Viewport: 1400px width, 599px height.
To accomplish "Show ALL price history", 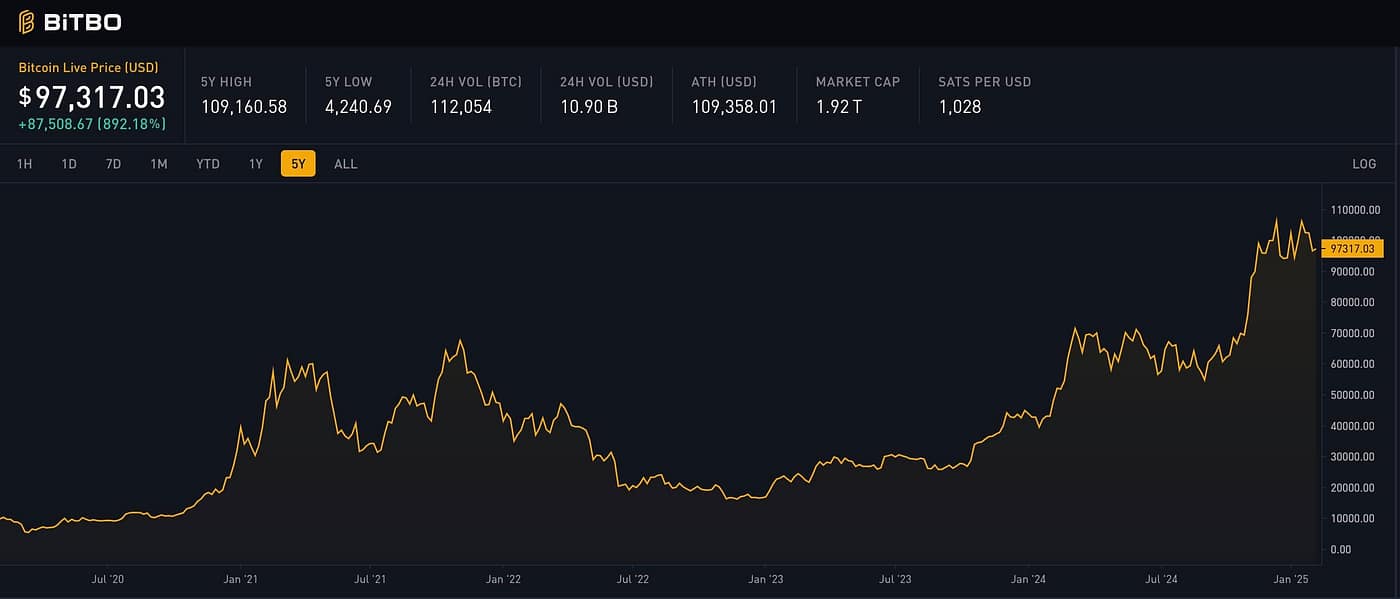I will (x=345, y=164).
